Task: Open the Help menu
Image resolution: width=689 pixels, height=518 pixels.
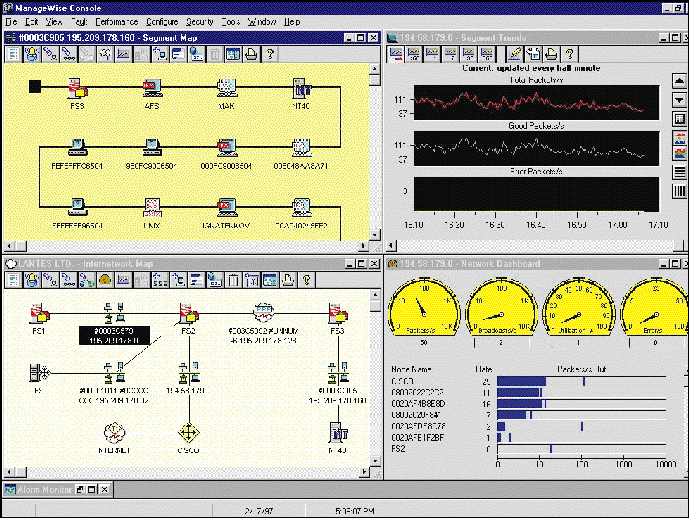Action: (292, 22)
